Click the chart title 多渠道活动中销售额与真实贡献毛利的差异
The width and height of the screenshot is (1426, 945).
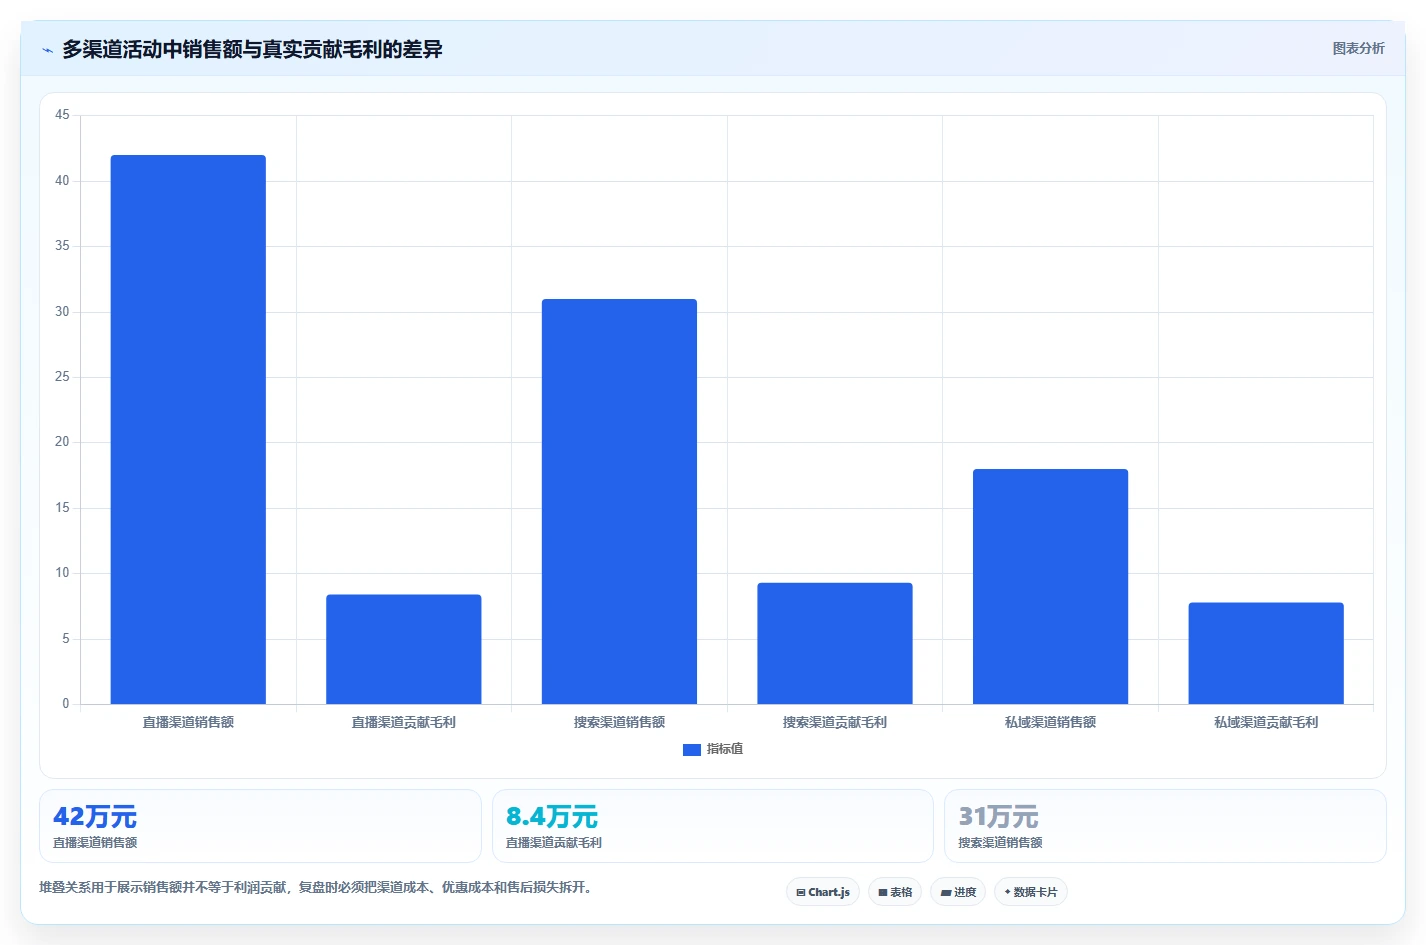pyautogui.click(x=252, y=49)
